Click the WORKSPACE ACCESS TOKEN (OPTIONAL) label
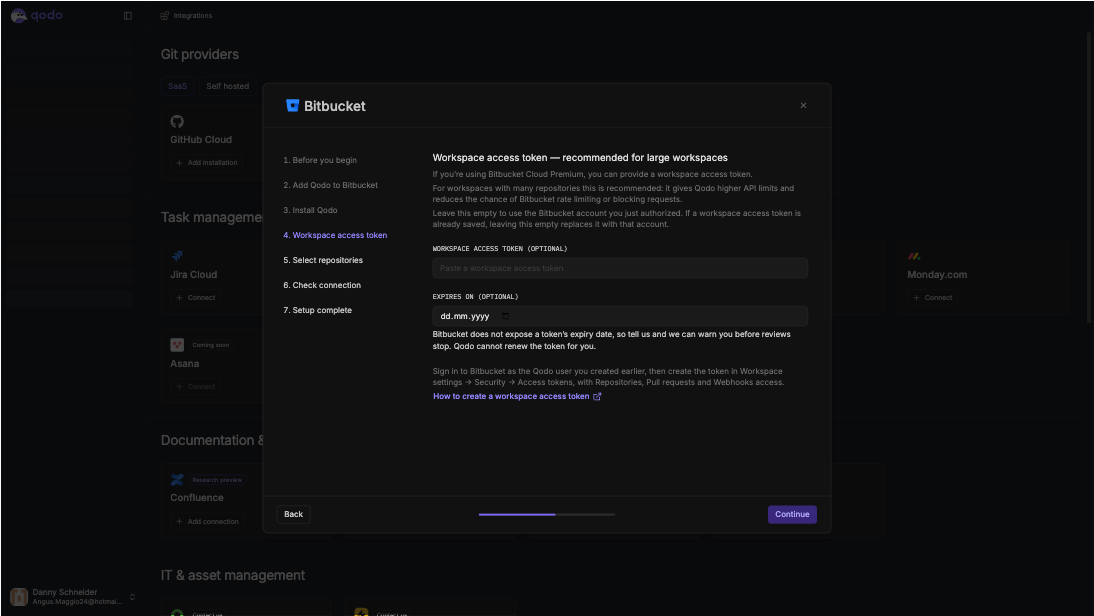 [500, 248]
